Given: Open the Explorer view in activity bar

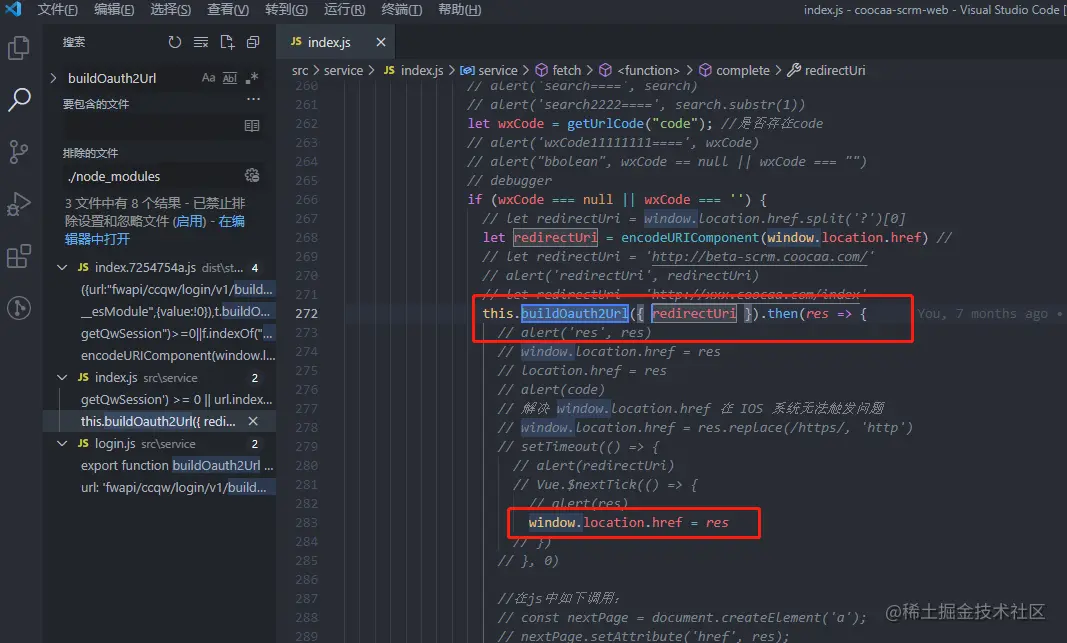Looking at the screenshot, I should point(18,48).
